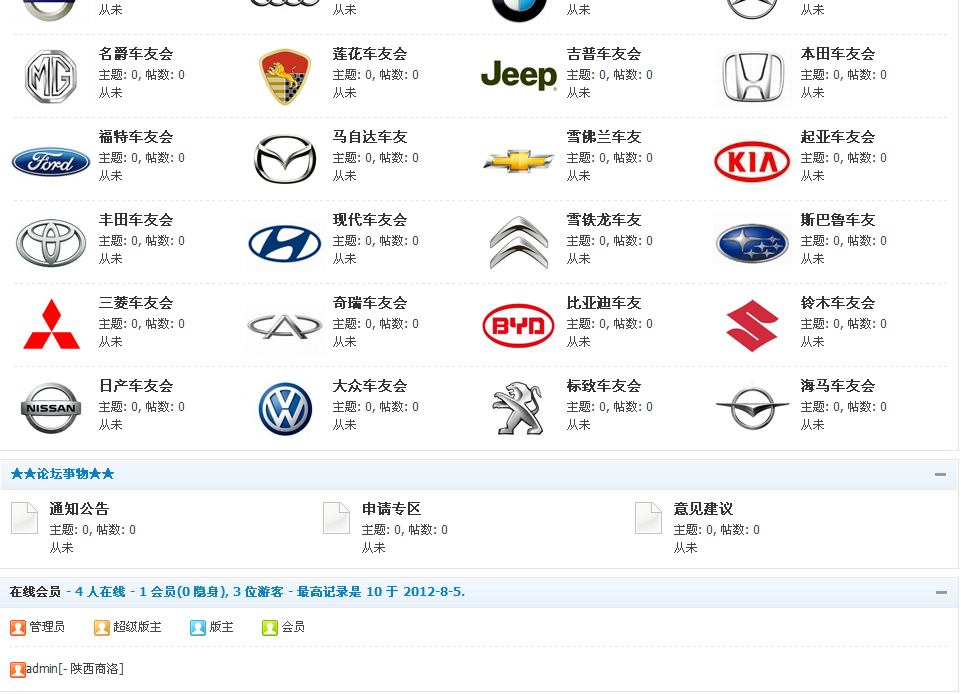Go to 雪铁龙车友 board
The image size is (961, 694).
click(x=604, y=219)
